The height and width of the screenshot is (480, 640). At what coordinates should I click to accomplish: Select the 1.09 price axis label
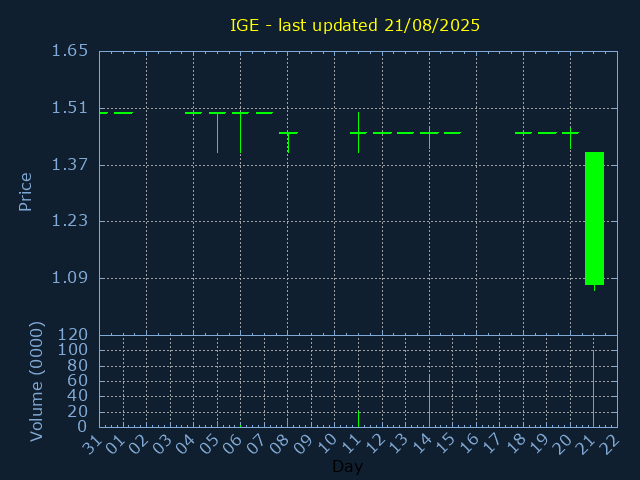click(x=70, y=278)
